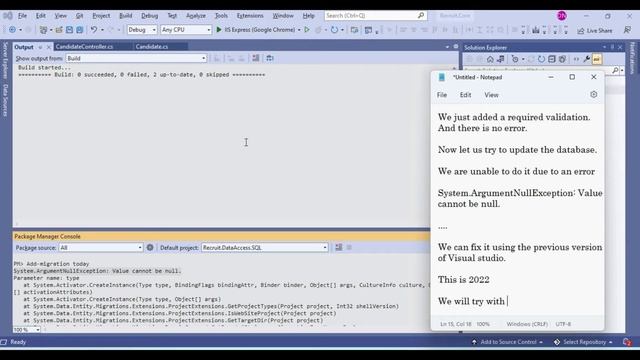Click the feedback icon next to Live Share
640x360 pixels.
627,30
